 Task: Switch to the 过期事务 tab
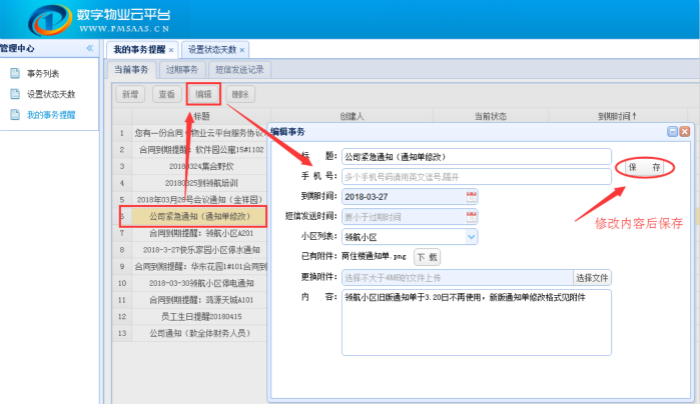point(181,69)
